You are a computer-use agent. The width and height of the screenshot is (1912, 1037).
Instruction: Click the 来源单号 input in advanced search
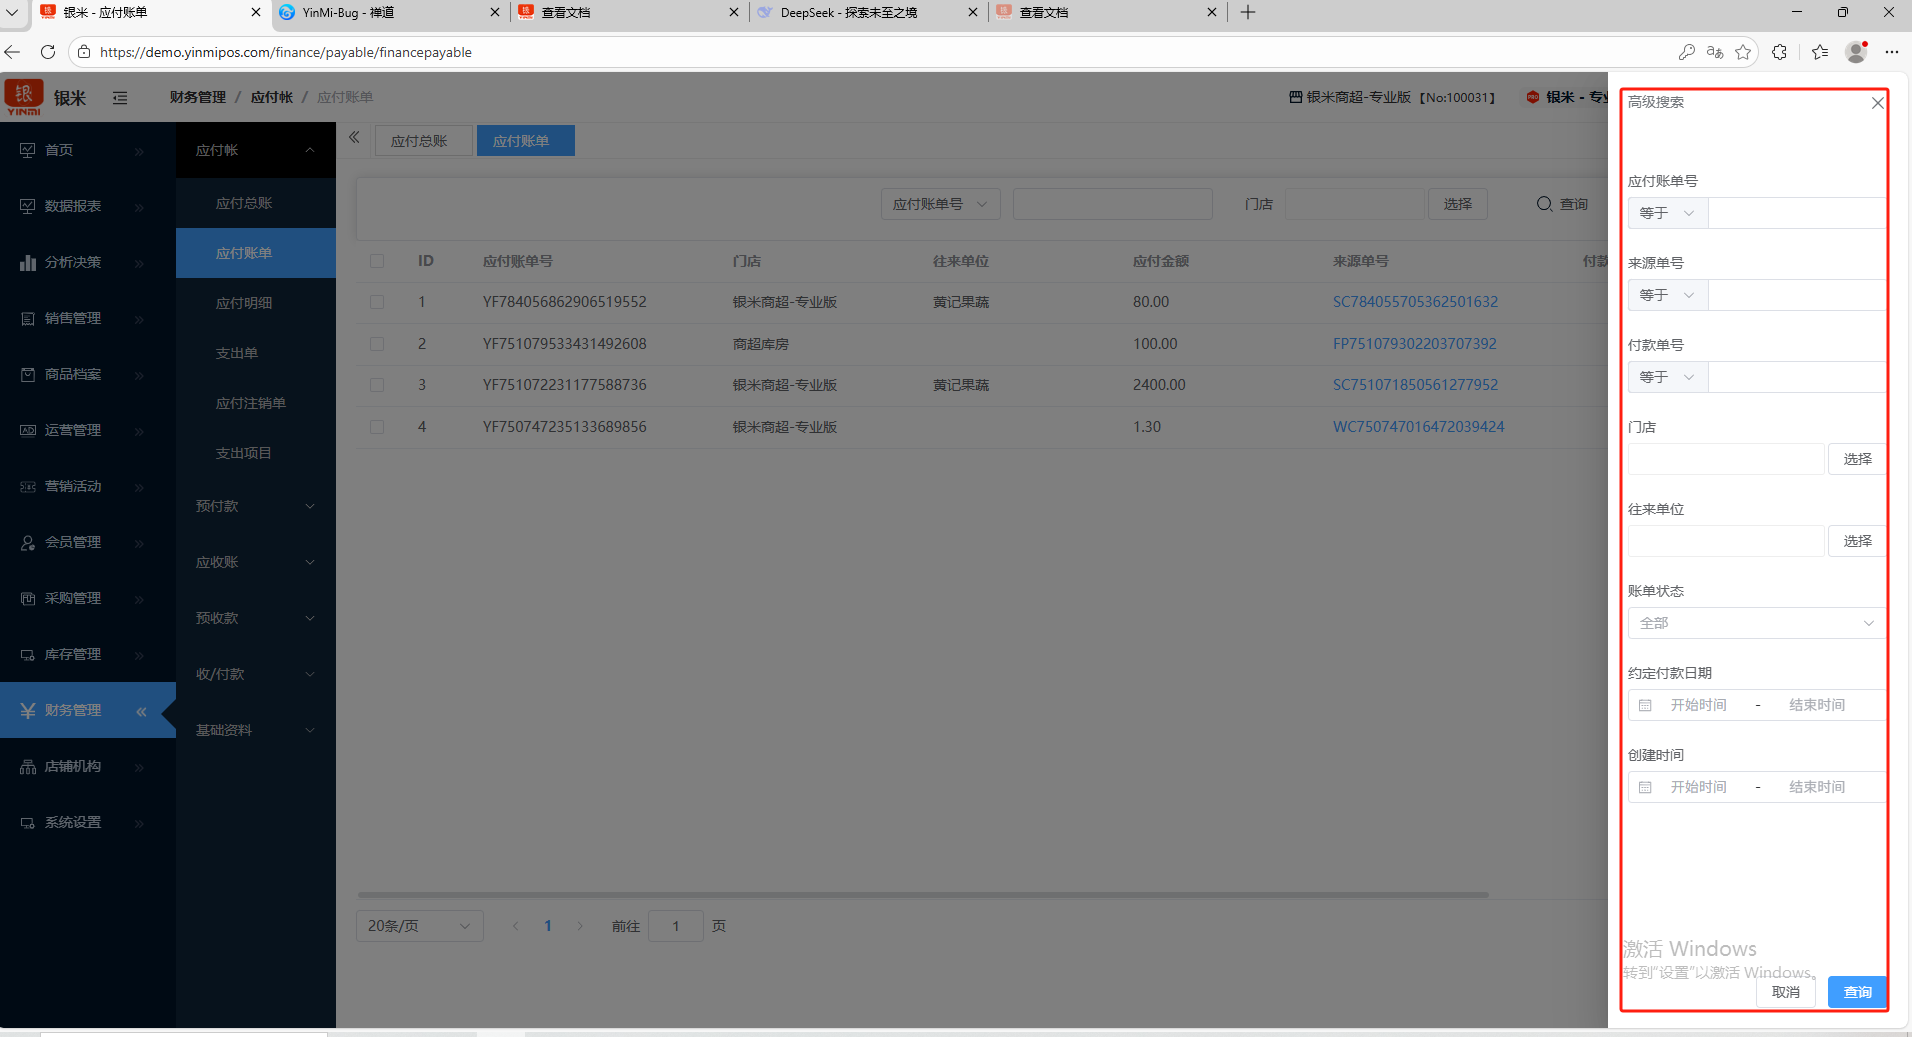(x=1797, y=295)
